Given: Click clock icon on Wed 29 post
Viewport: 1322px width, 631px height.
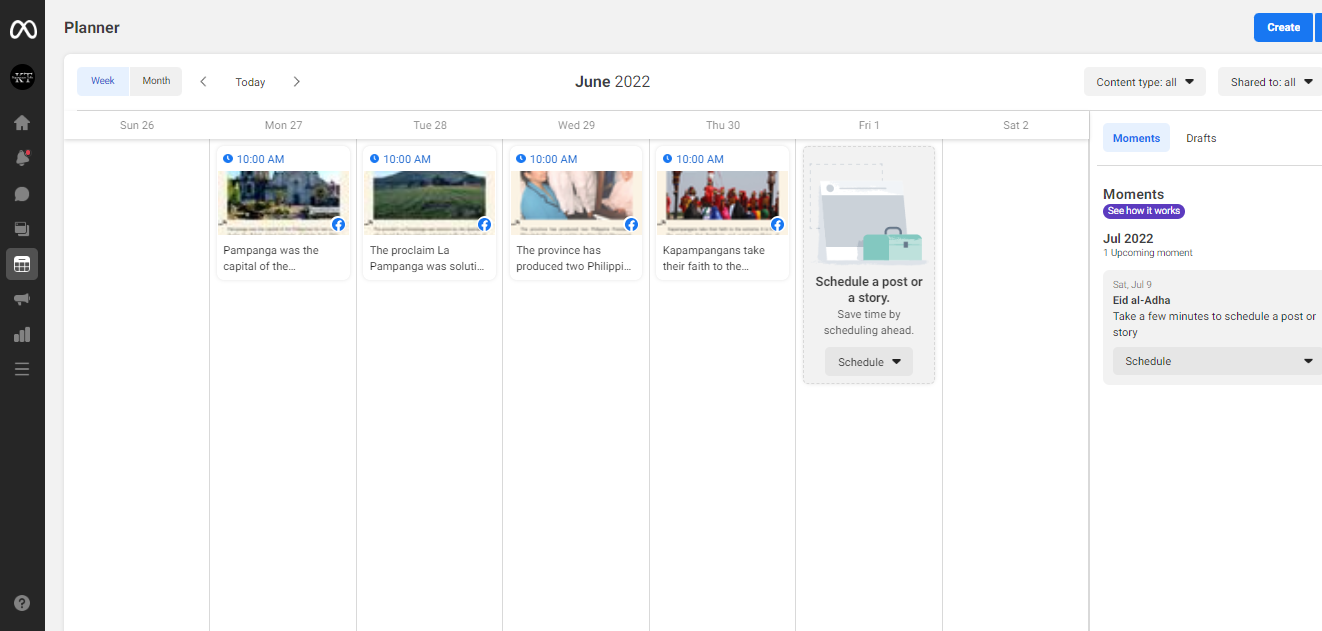Looking at the screenshot, I should pos(521,158).
